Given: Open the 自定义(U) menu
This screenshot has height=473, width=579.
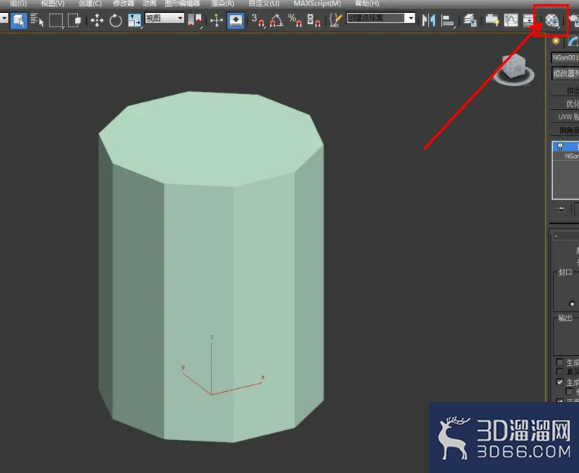Looking at the screenshot, I should pyautogui.click(x=264, y=4).
